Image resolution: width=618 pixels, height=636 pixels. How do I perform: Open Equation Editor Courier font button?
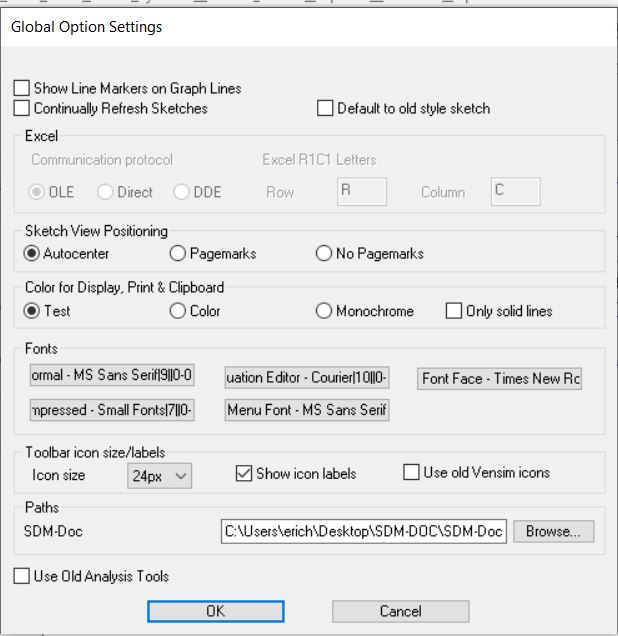pos(307,378)
